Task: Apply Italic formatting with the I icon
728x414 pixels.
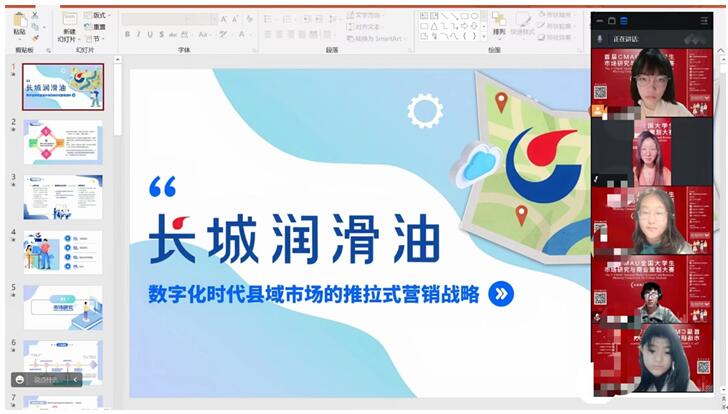Action: click(138, 34)
